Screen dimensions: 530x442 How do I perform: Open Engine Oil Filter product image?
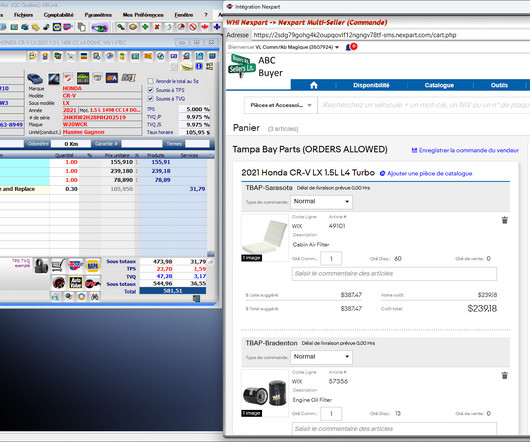[265, 393]
